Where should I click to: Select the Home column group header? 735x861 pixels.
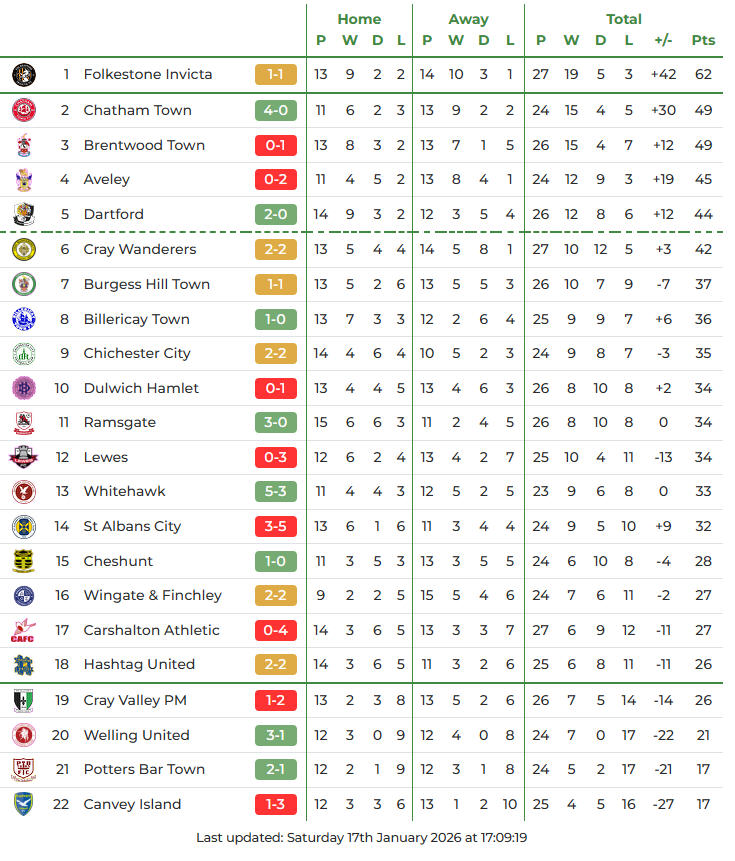(359, 19)
